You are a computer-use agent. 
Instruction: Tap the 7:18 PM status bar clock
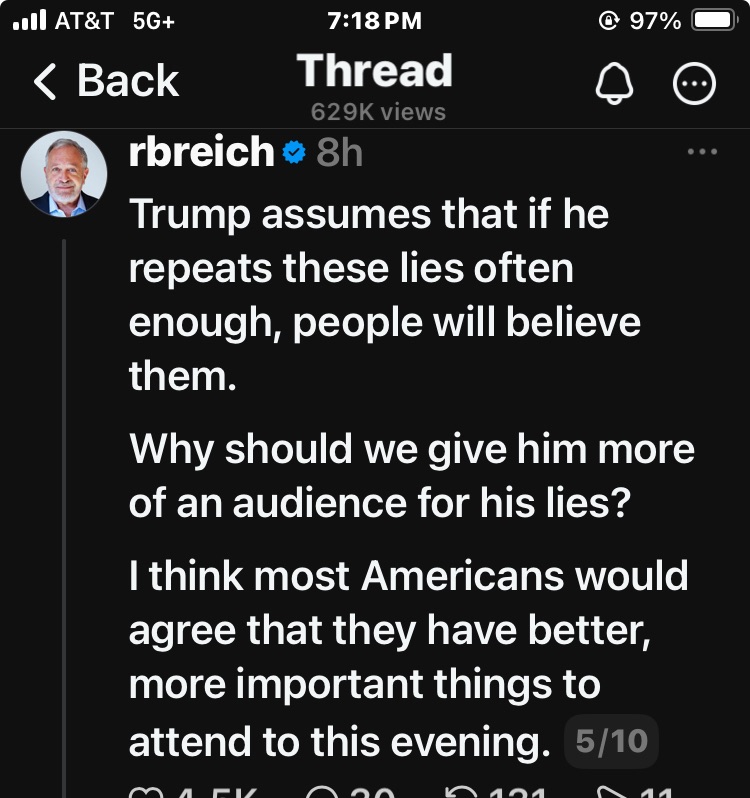click(x=375, y=21)
